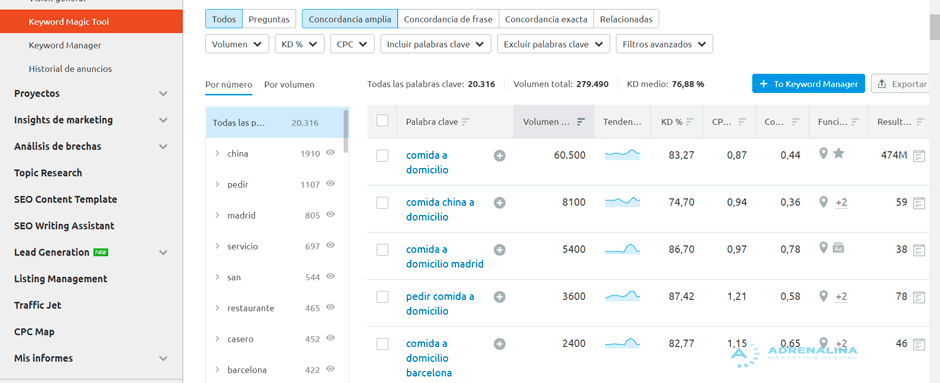Add 'comida a domicilio' with its plus icon

pyautogui.click(x=499, y=156)
